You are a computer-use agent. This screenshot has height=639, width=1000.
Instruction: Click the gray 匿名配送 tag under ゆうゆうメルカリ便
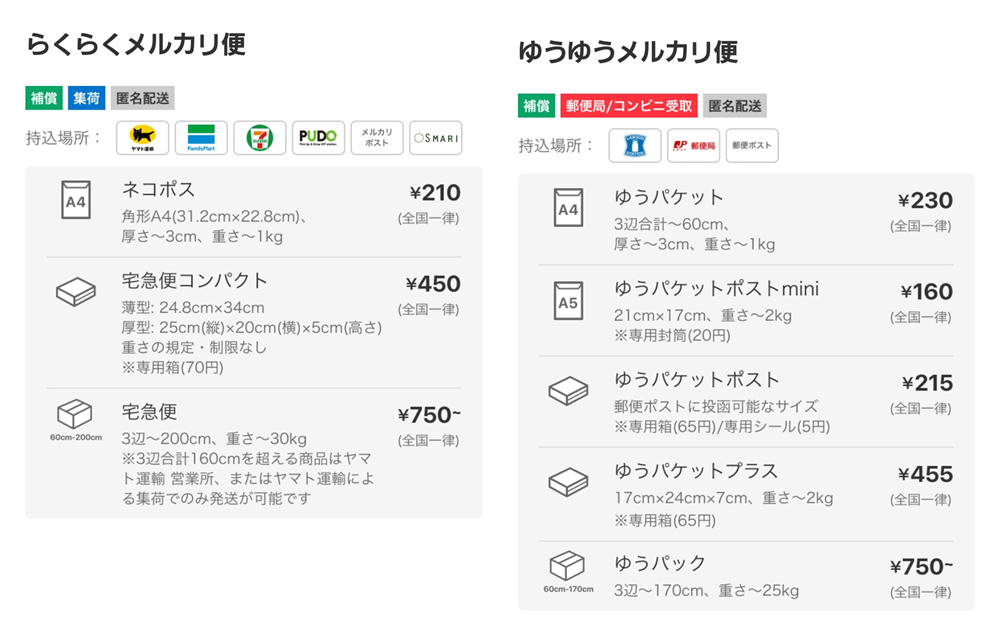click(735, 106)
